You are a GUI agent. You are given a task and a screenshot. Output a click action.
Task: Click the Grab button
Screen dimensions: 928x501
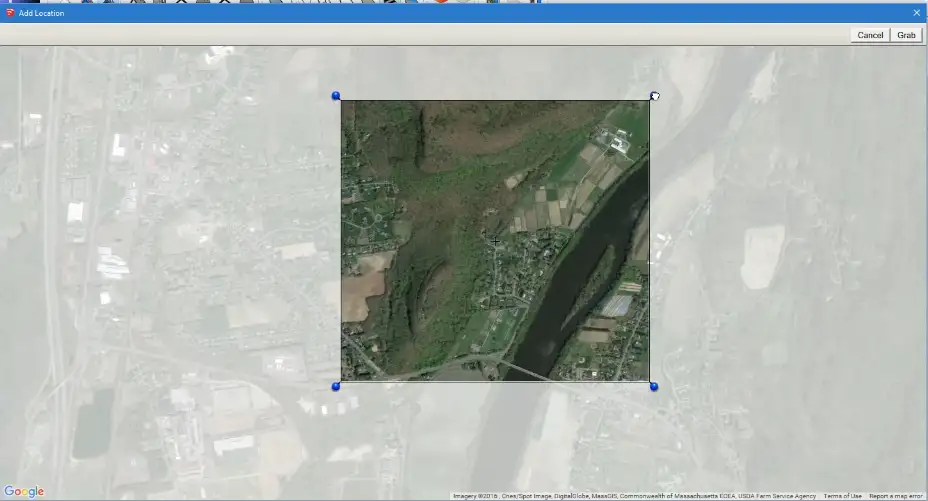906,35
